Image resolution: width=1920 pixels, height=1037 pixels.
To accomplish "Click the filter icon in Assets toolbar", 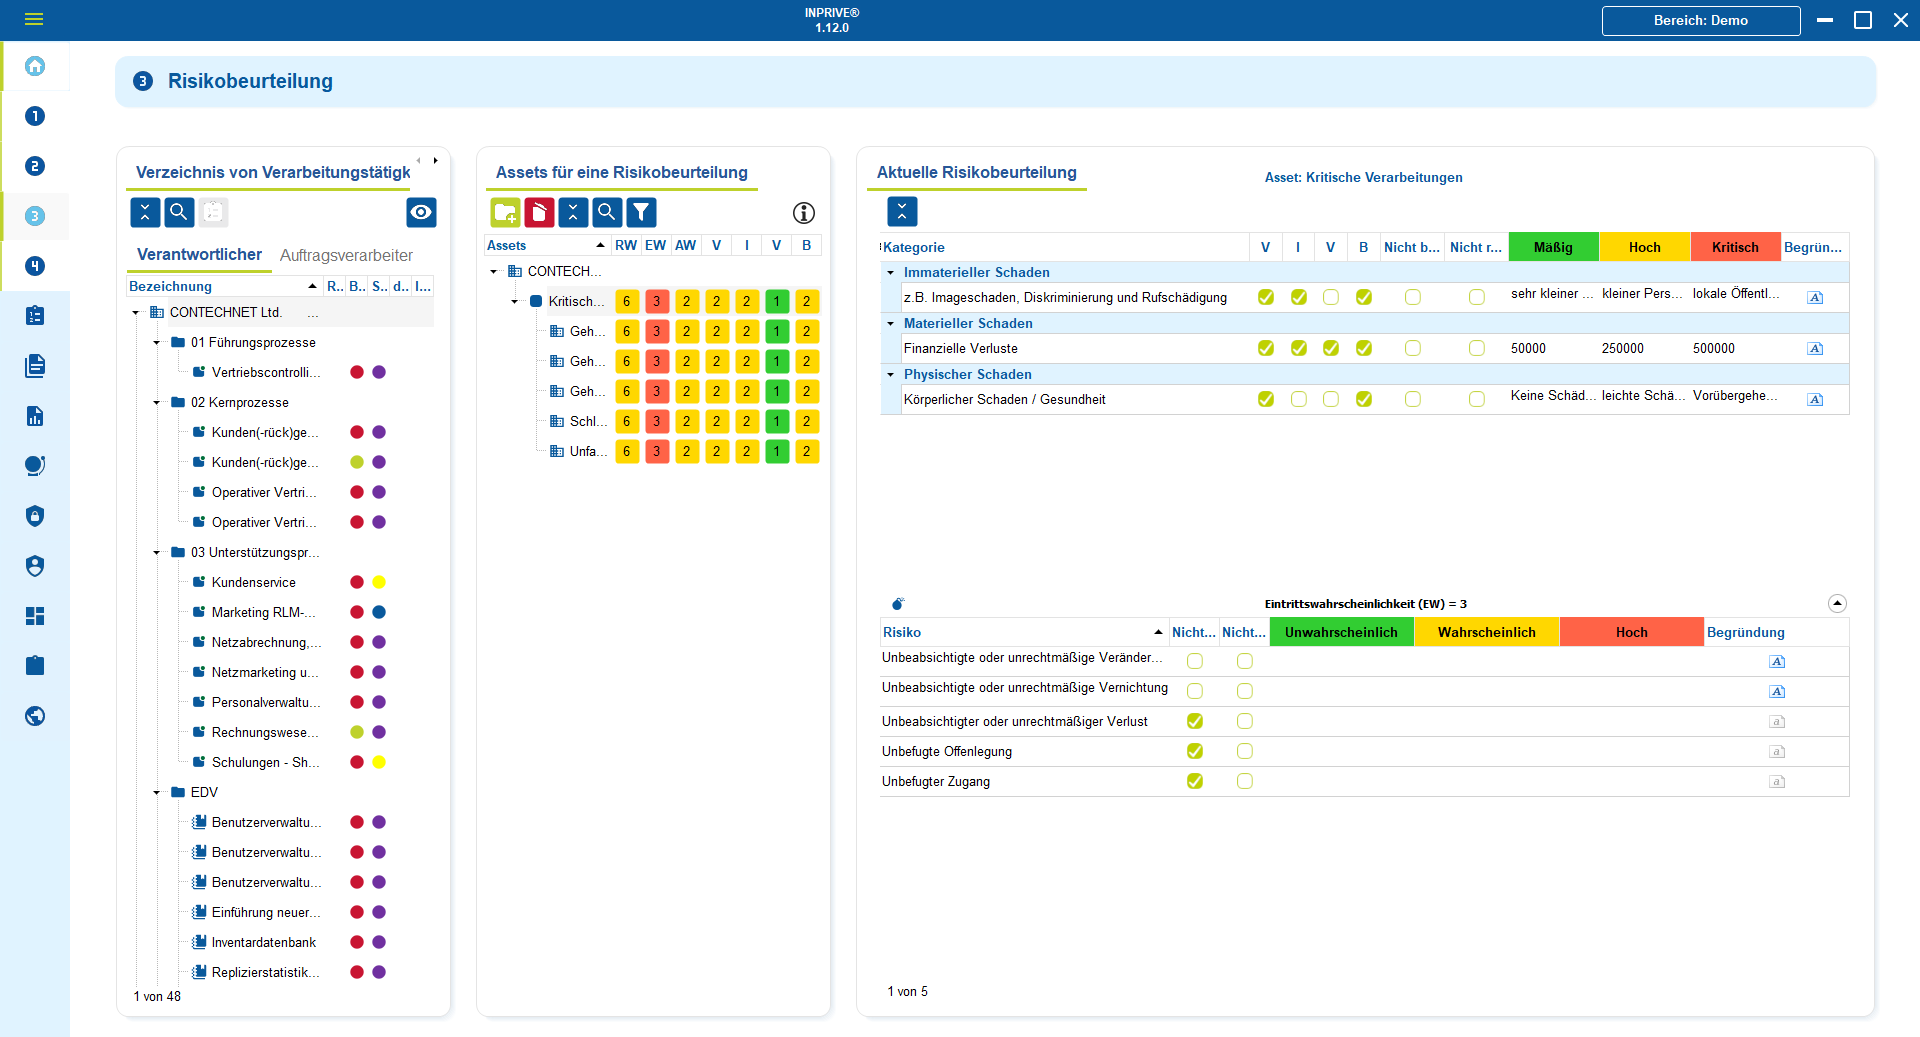I will coord(641,212).
